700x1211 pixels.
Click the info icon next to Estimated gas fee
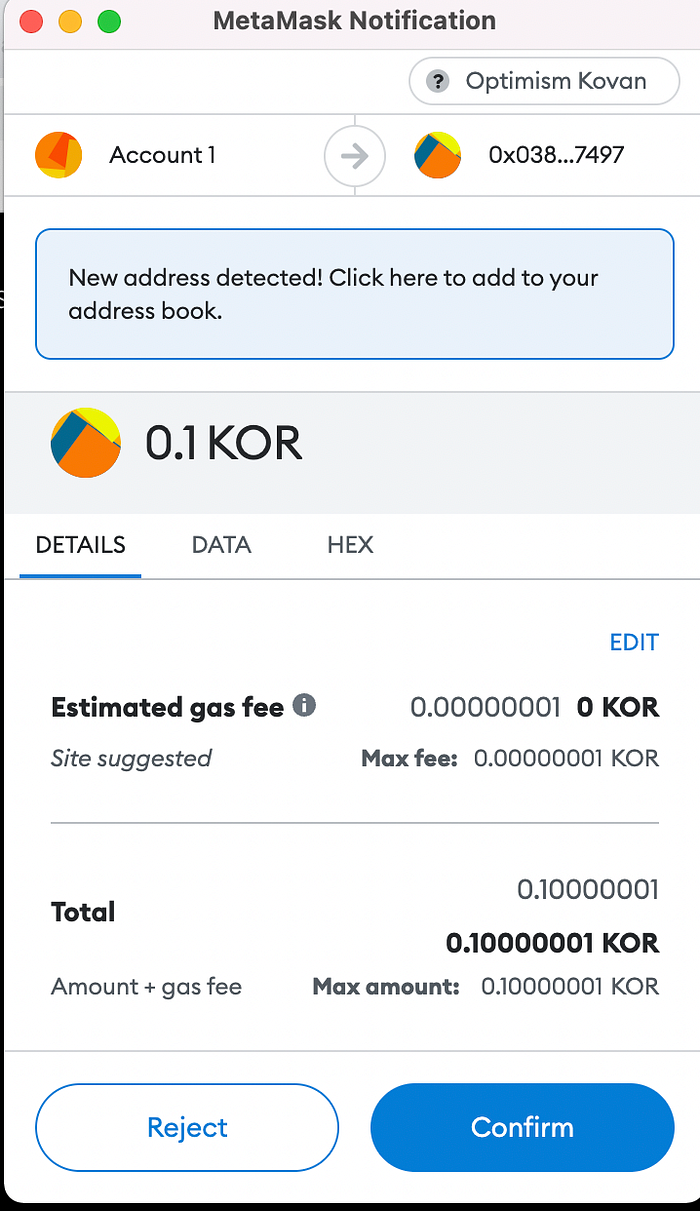click(304, 706)
